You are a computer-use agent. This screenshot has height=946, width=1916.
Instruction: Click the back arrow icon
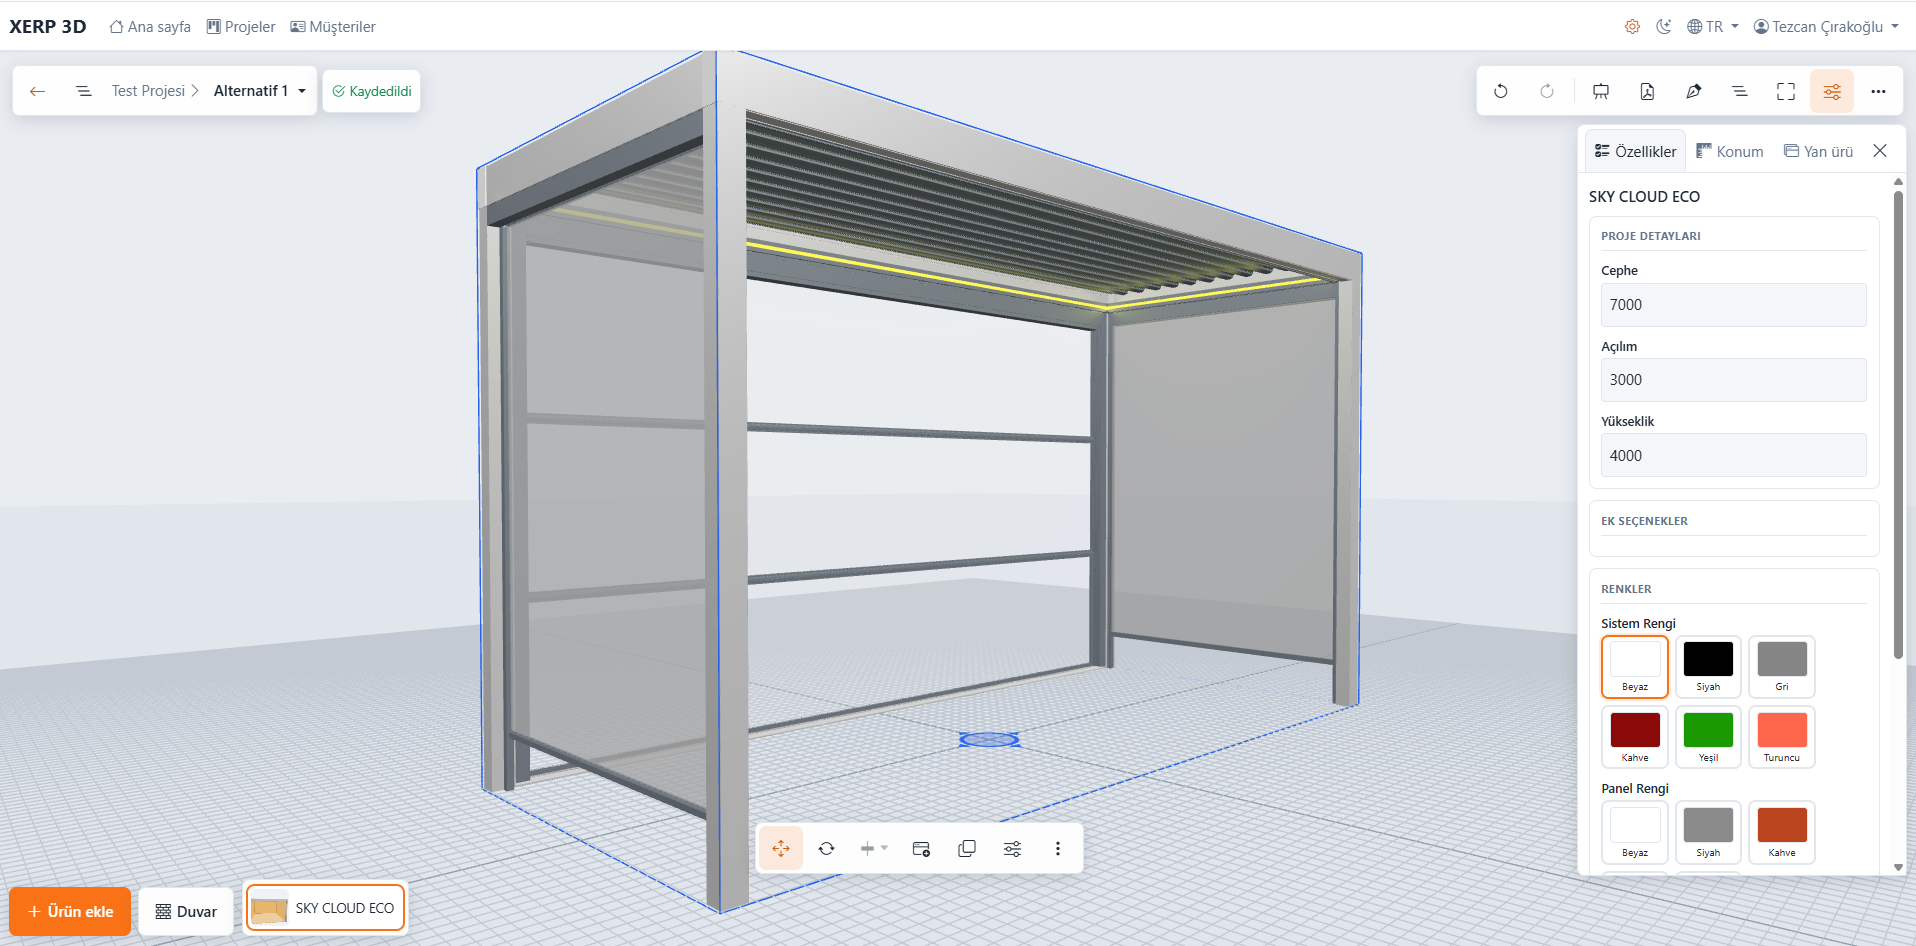38,91
